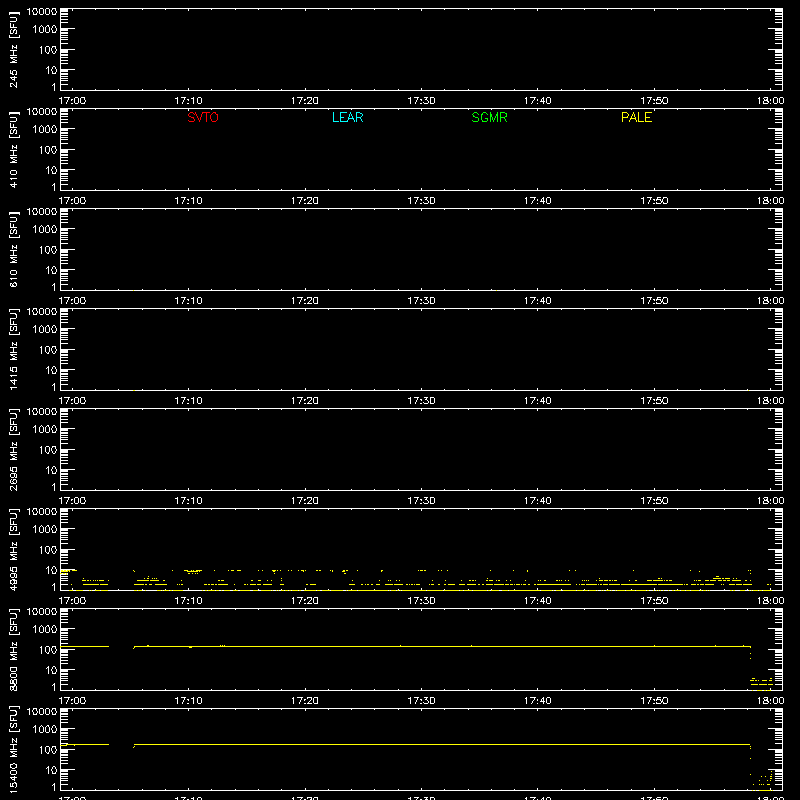The width and height of the screenshot is (800, 800).
Task: Click the scattered yellow data in 4995 MHz panel
Action: (x=416, y=580)
